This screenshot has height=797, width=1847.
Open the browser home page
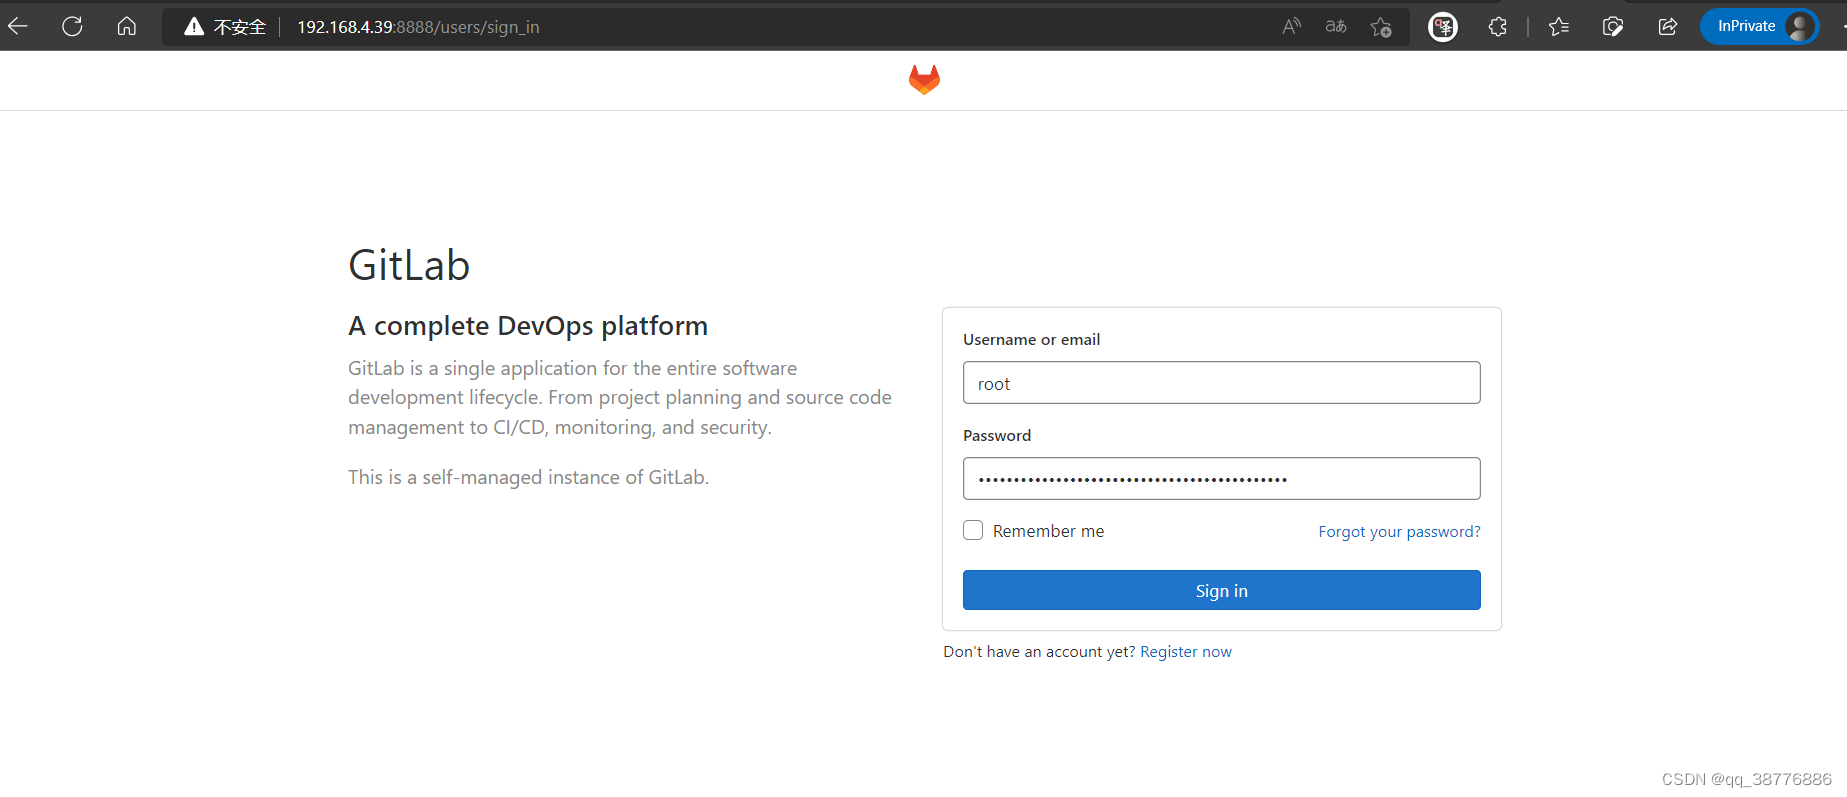[x=126, y=27]
